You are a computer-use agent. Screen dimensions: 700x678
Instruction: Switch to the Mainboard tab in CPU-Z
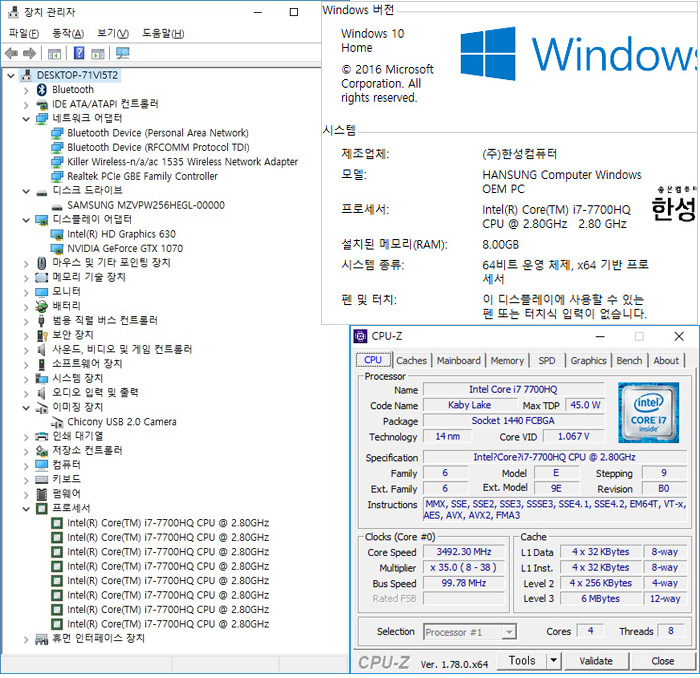click(x=459, y=361)
